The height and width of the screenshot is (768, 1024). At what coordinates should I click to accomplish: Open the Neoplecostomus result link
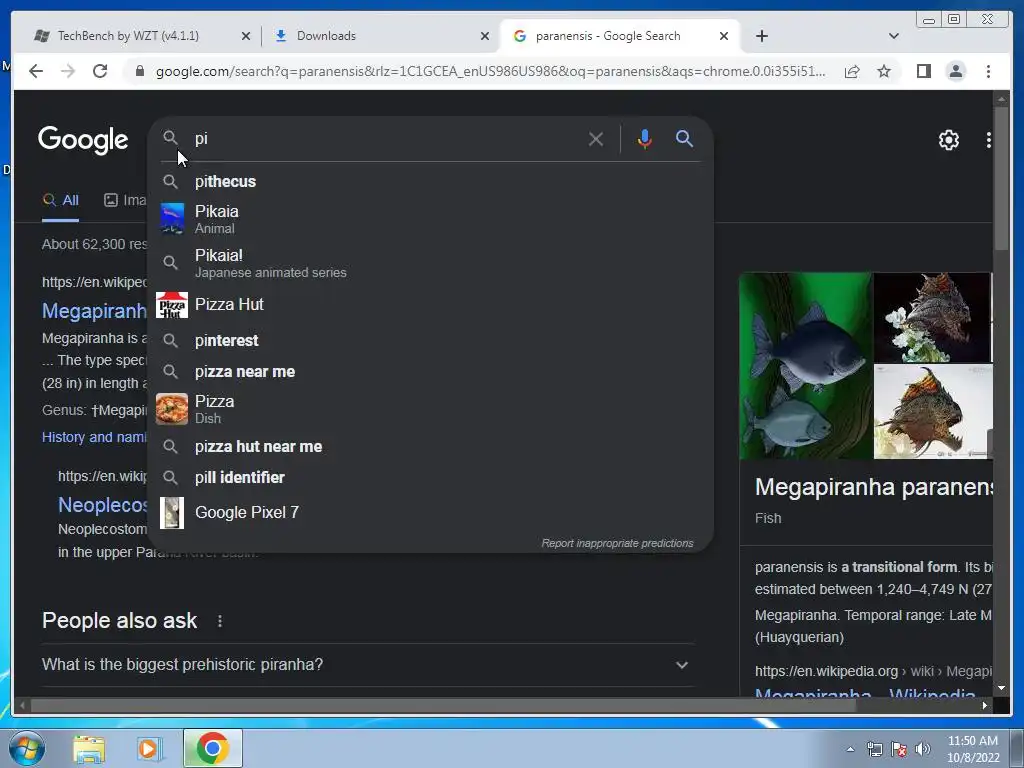[x=103, y=505]
